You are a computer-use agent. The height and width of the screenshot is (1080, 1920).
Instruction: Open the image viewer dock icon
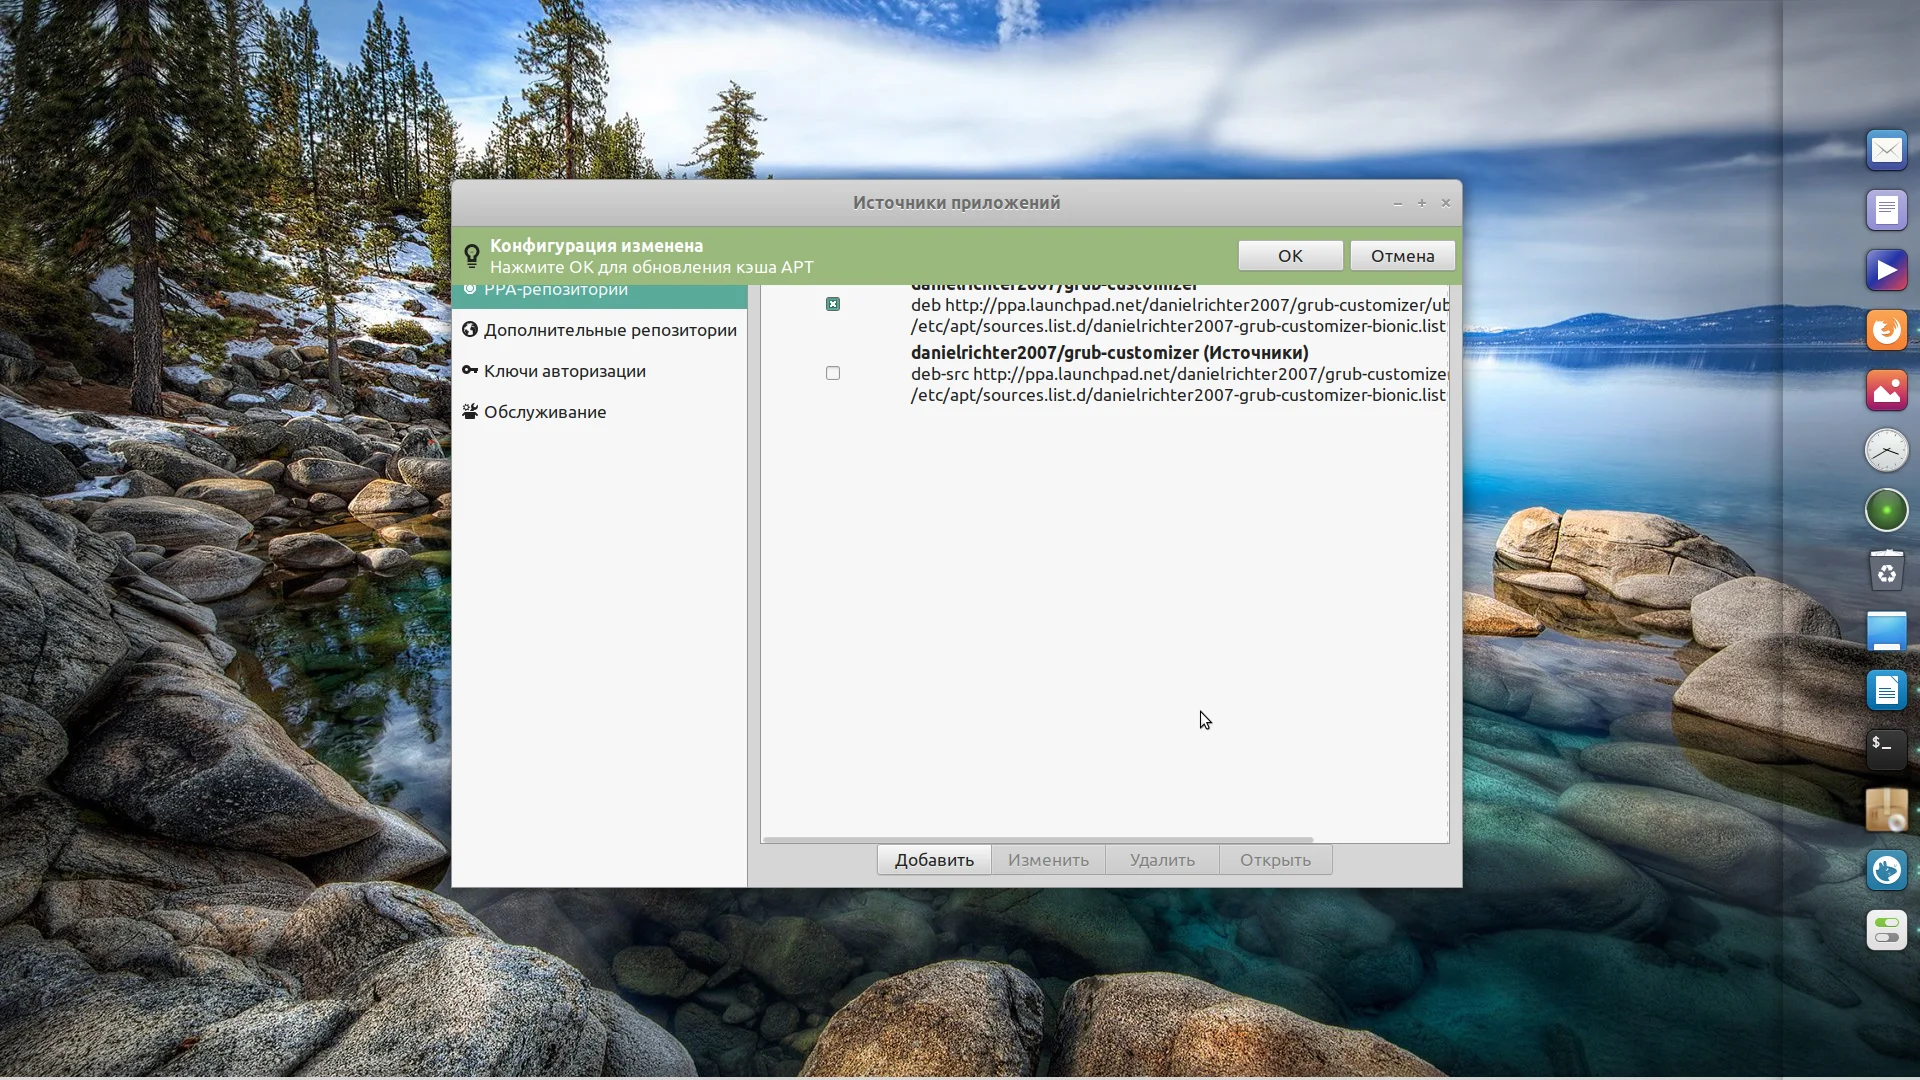[x=1886, y=391]
